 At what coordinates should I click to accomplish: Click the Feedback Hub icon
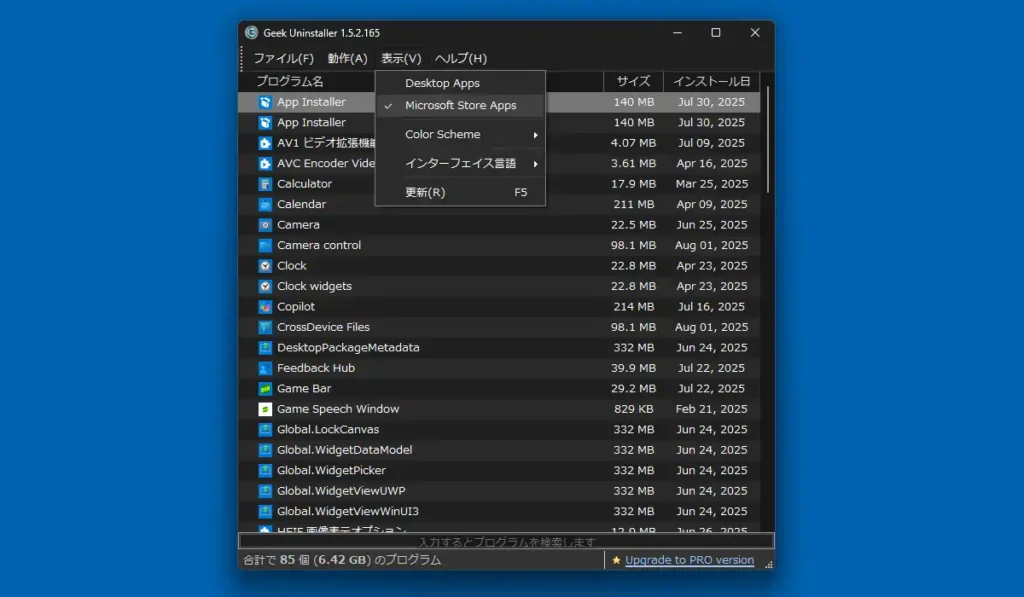[265, 368]
